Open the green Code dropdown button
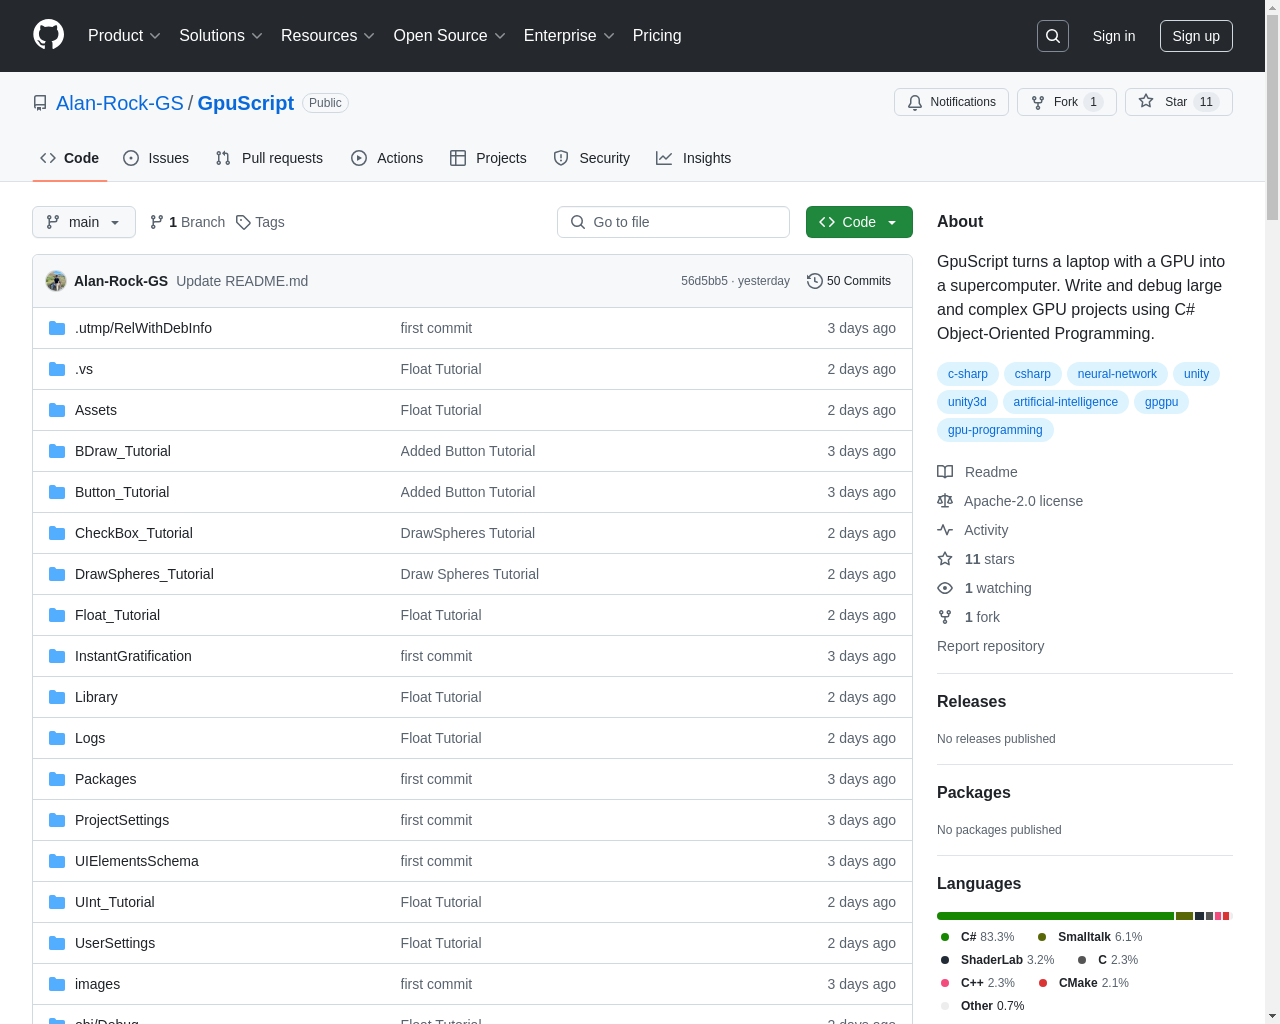This screenshot has height=1024, width=1280. click(x=859, y=222)
